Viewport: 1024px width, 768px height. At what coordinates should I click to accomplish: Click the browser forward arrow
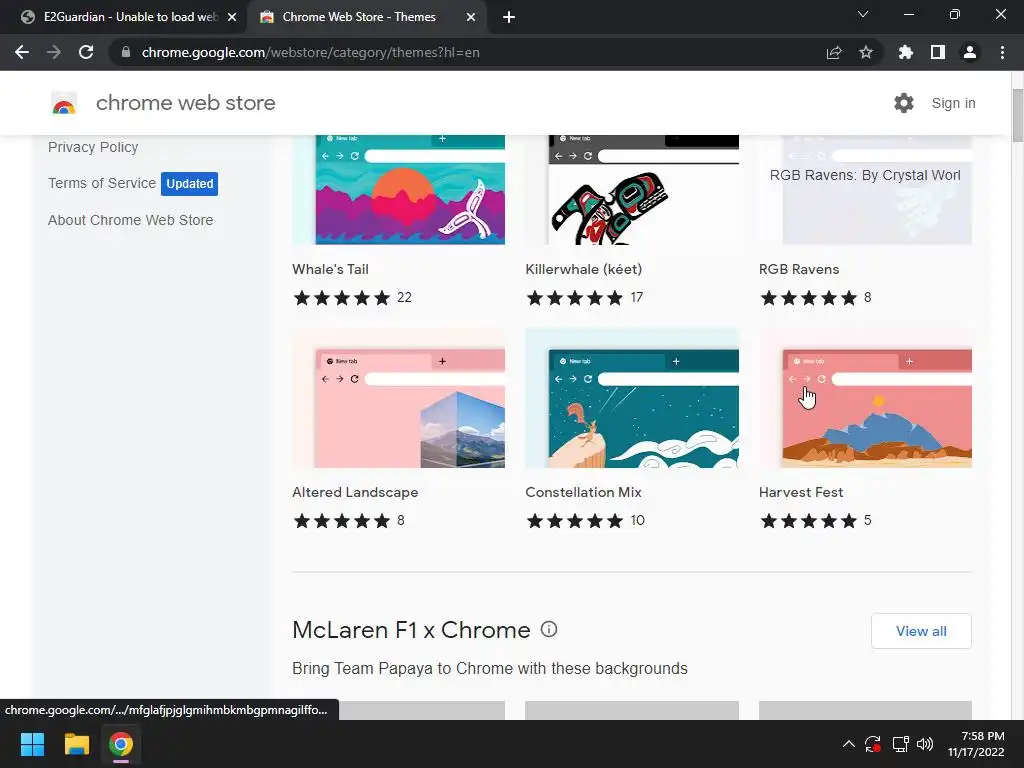point(54,52)
